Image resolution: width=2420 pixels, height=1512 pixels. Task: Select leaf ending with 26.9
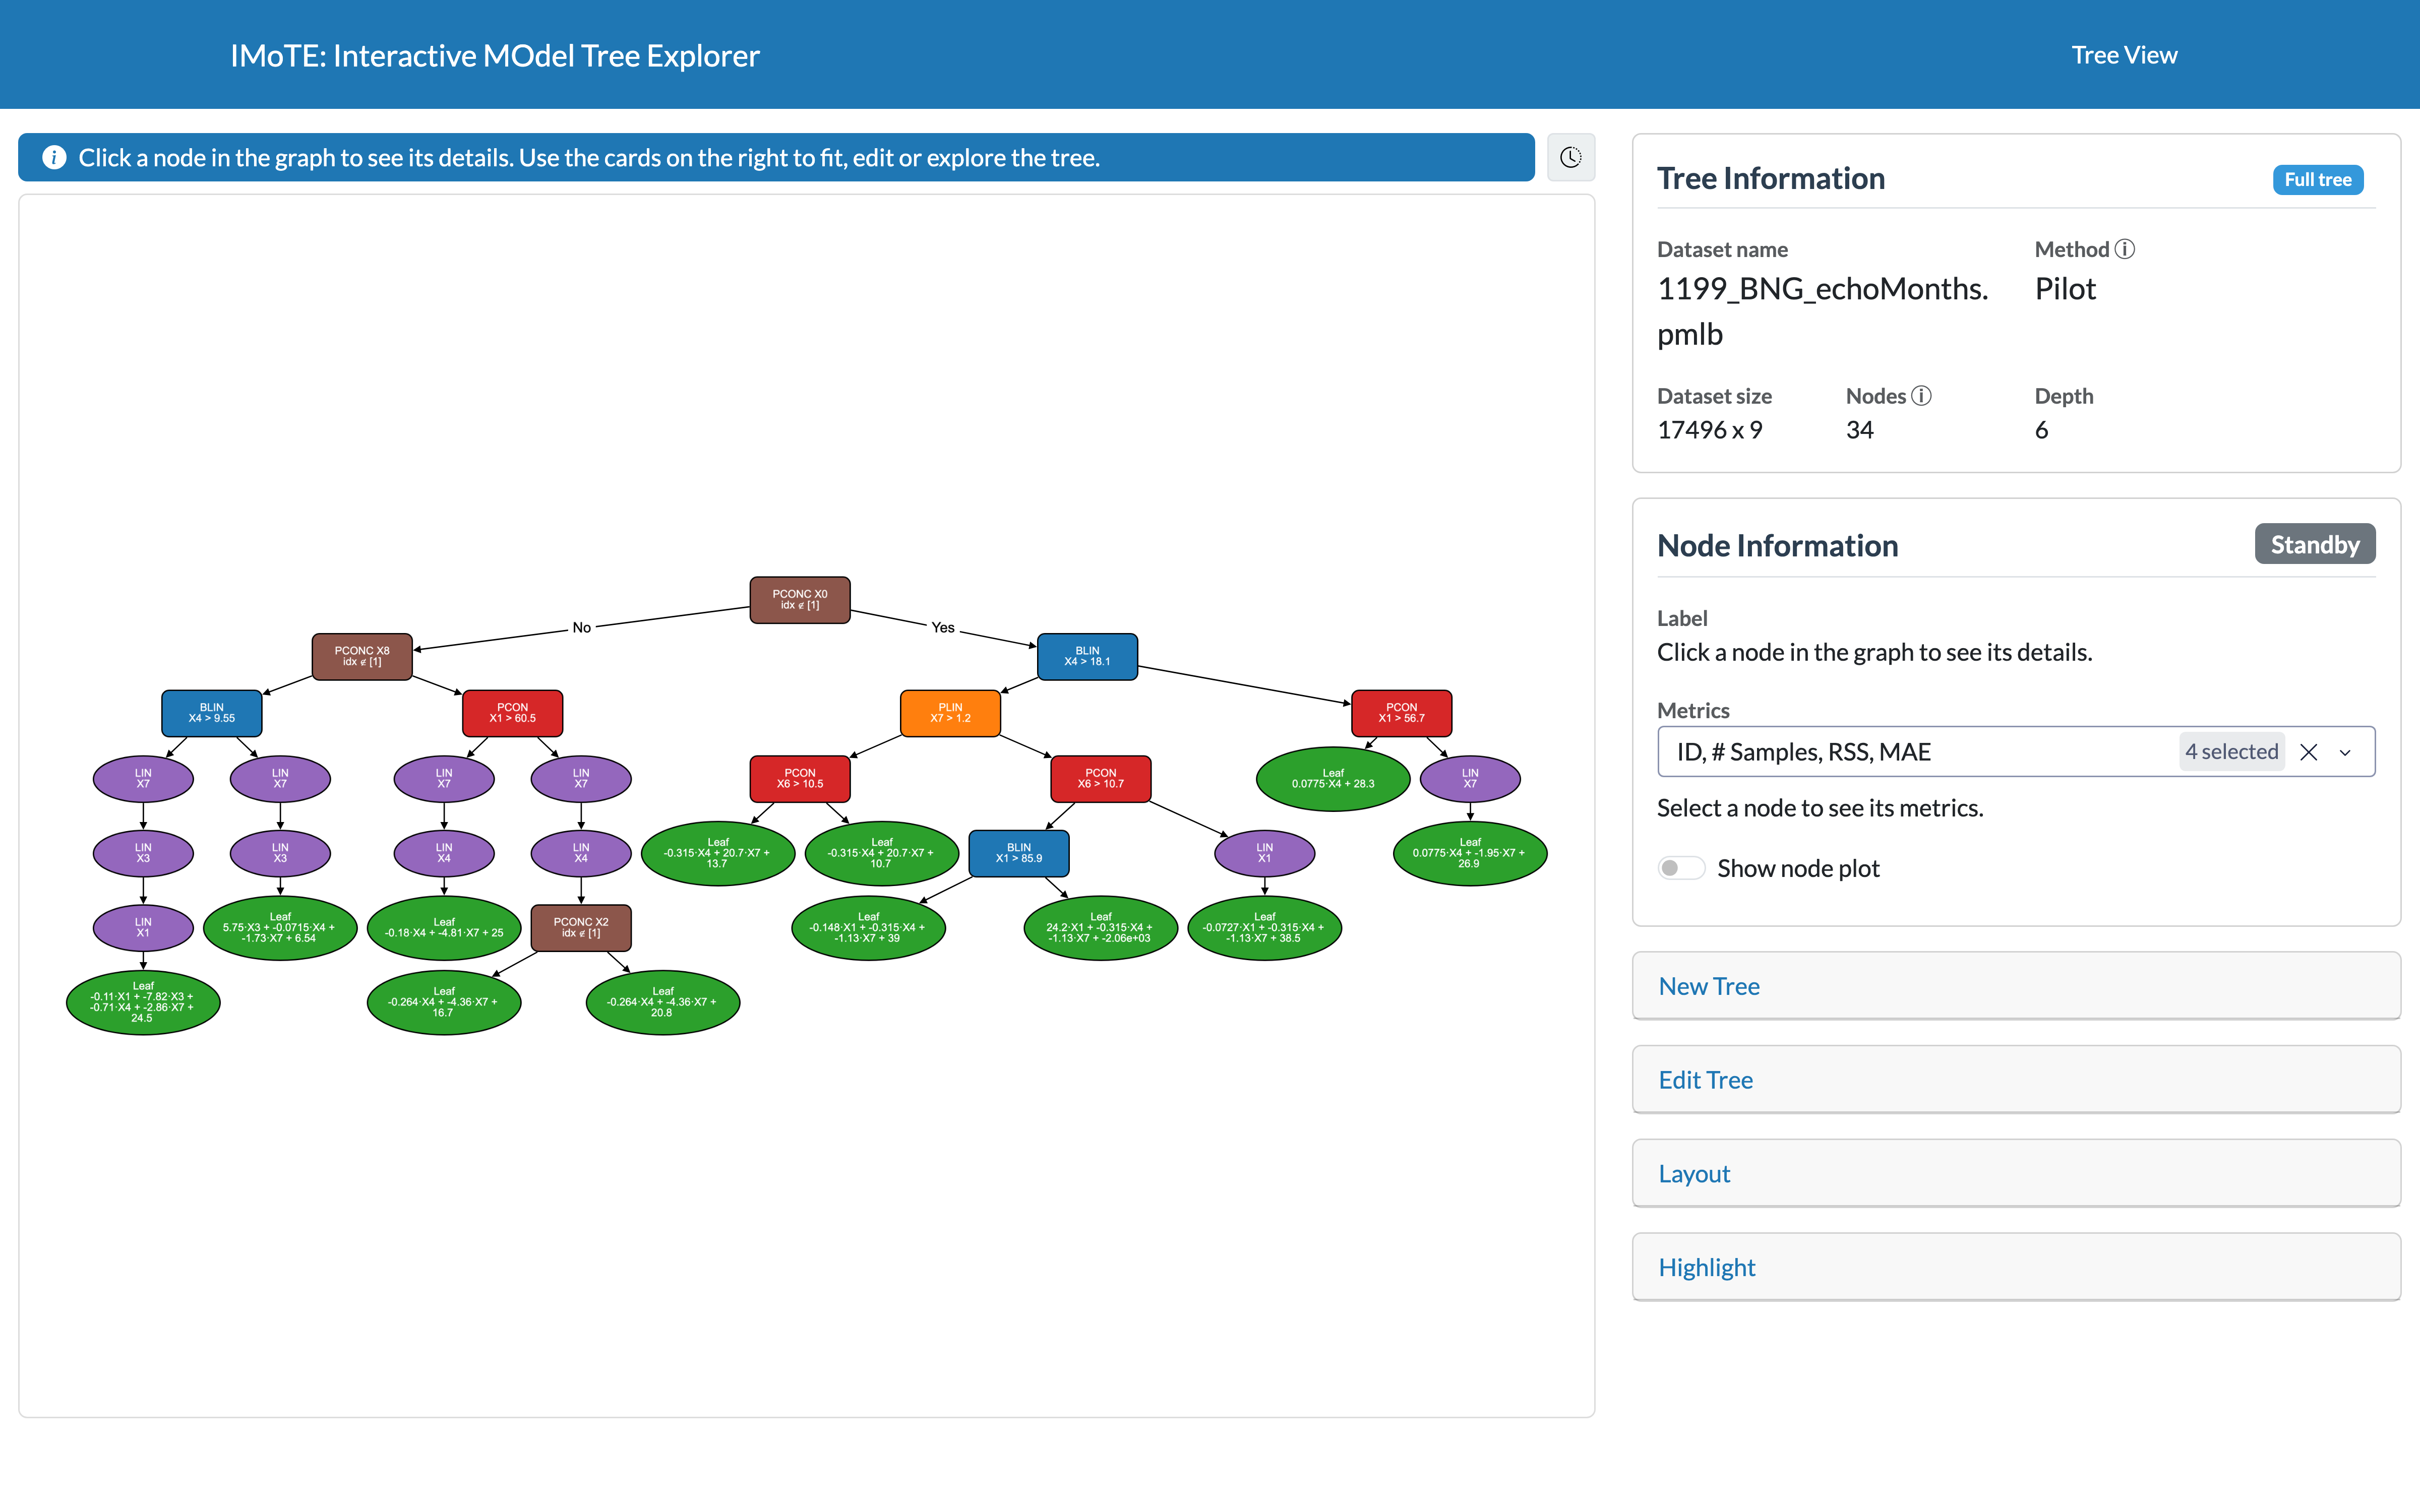[1470, 853]
